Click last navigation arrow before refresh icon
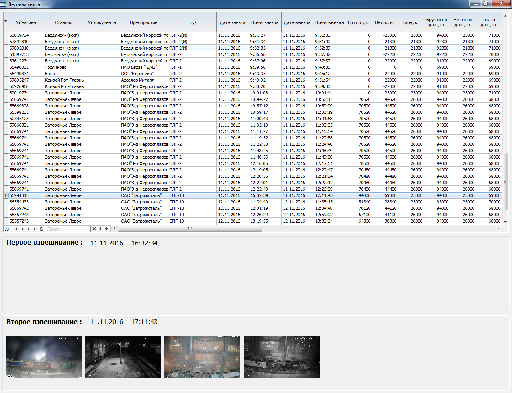This screenshot has height=393, width=512. point(35,229)
